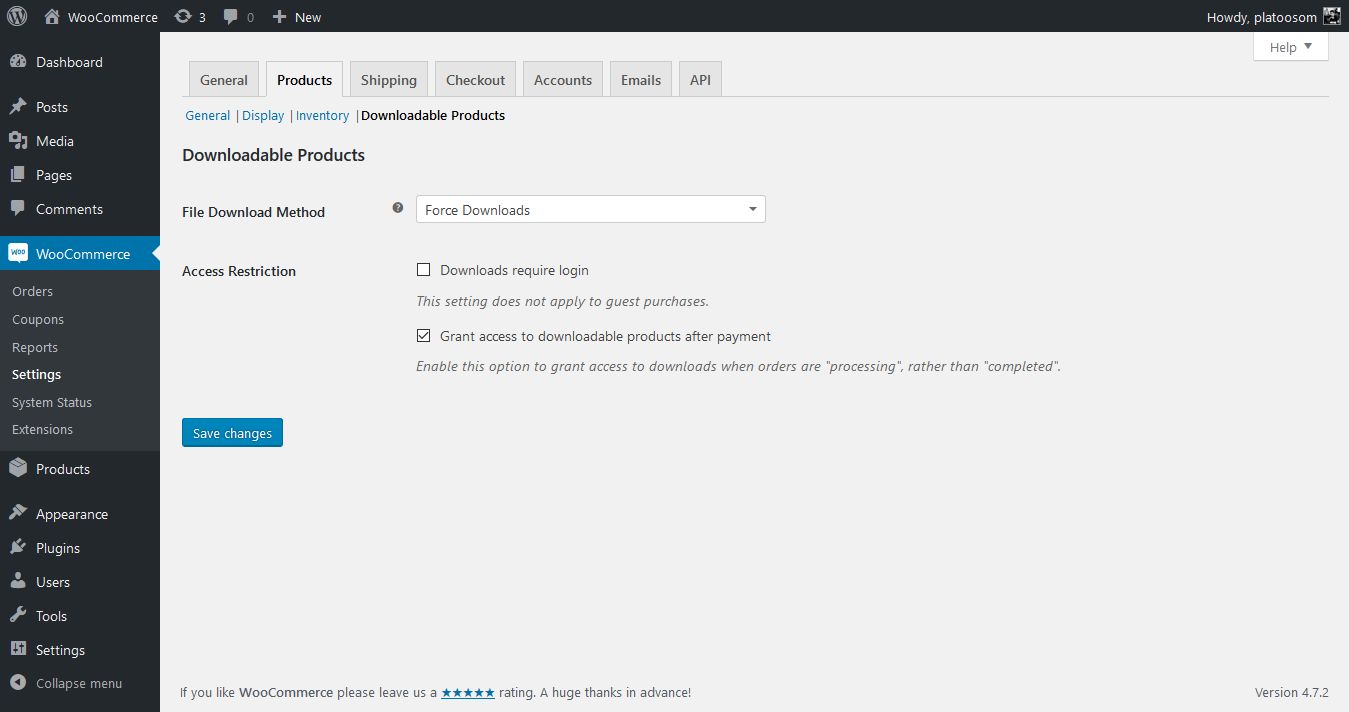Open the General sub-section link
This screenshot has width=1349, height=712.
click(208, 116)
